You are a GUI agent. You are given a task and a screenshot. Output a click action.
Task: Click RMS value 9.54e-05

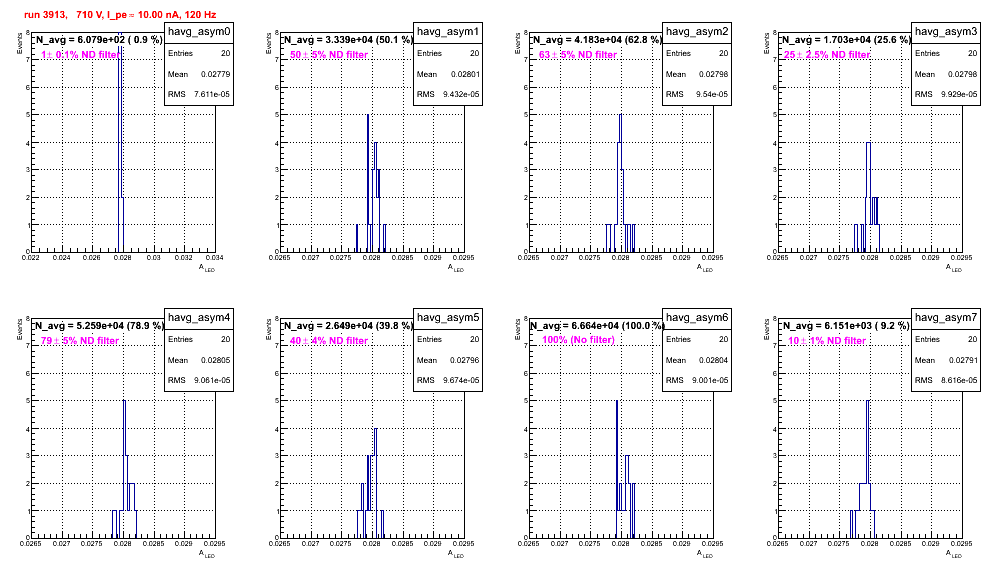coord(713,95)
